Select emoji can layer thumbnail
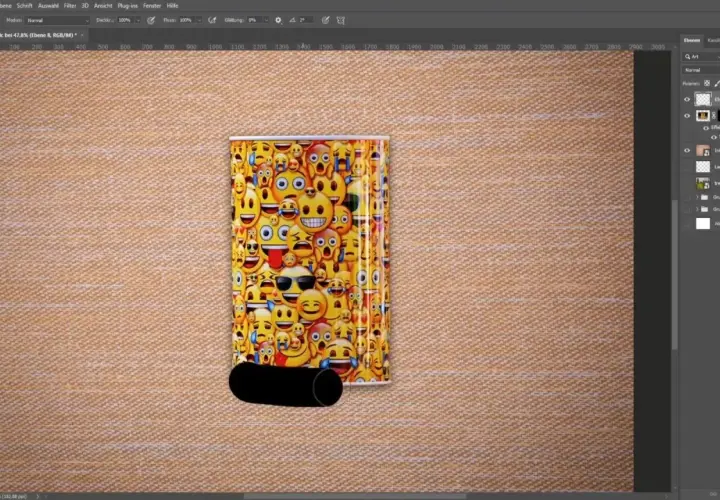This screenshot has width=720, height=500. pos(703,116)
